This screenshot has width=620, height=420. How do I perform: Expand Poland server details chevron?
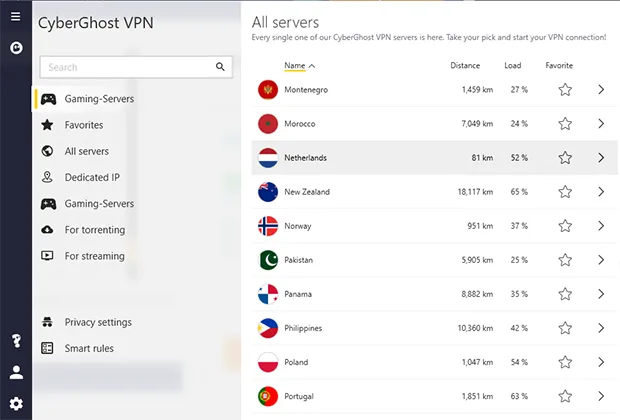coord(601,362)
